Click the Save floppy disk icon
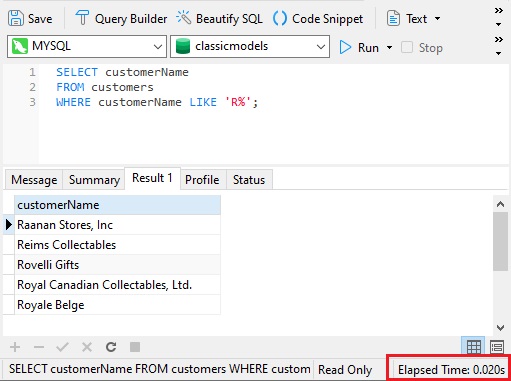The image size is (511, 381). coord(16,18)
